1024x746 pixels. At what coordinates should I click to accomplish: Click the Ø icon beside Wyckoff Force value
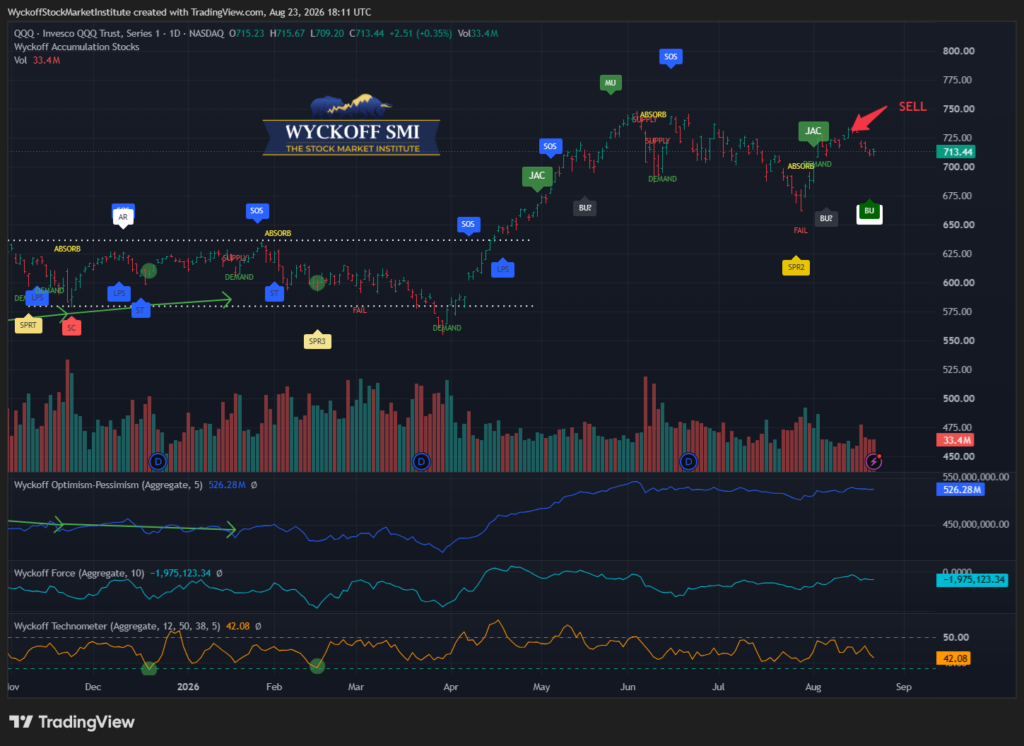coord(219,574)
